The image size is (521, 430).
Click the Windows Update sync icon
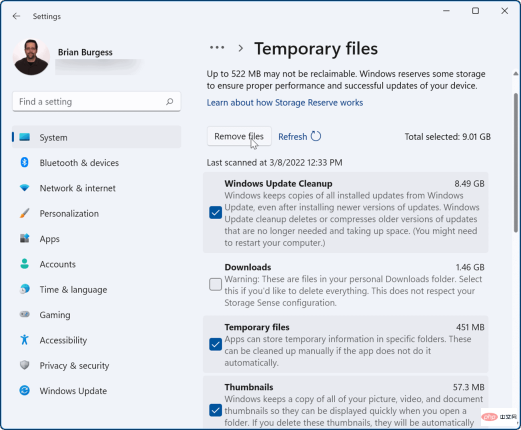[24, 390]
